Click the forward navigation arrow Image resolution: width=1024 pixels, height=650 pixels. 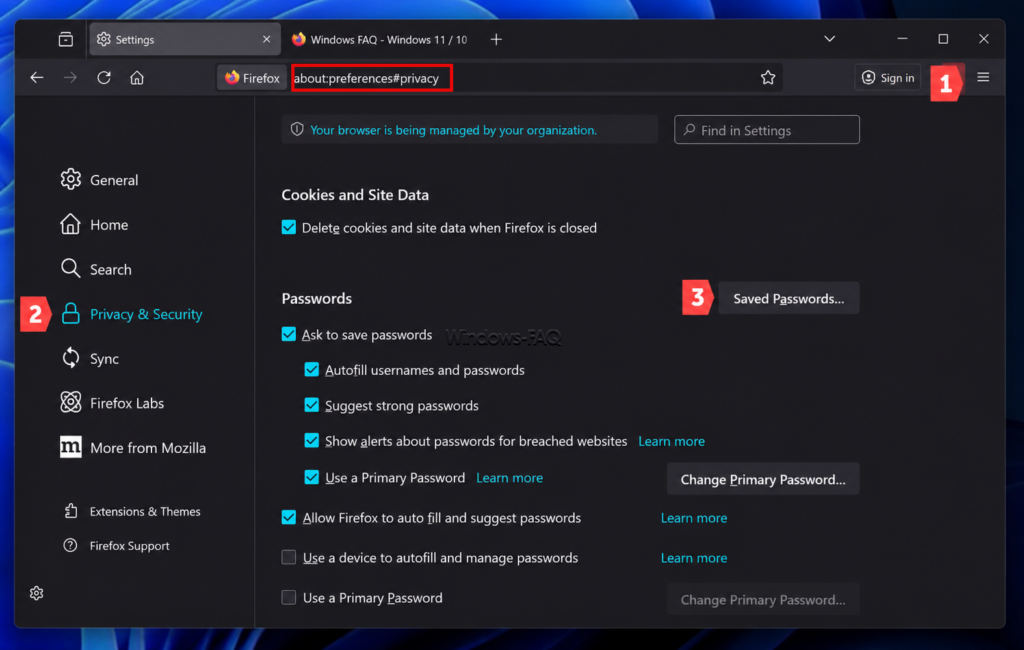(x=70, y=78)
